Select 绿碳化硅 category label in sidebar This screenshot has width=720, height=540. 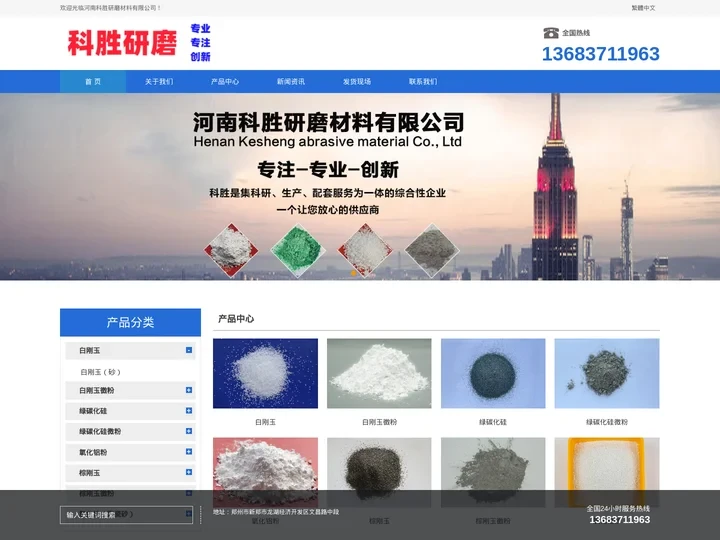[93, 411]
